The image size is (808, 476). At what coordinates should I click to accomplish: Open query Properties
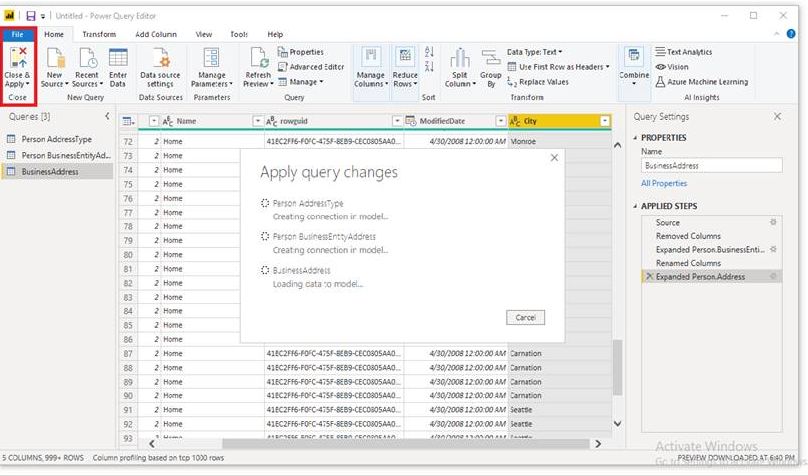pyautogui.click(x=301, y=52)
